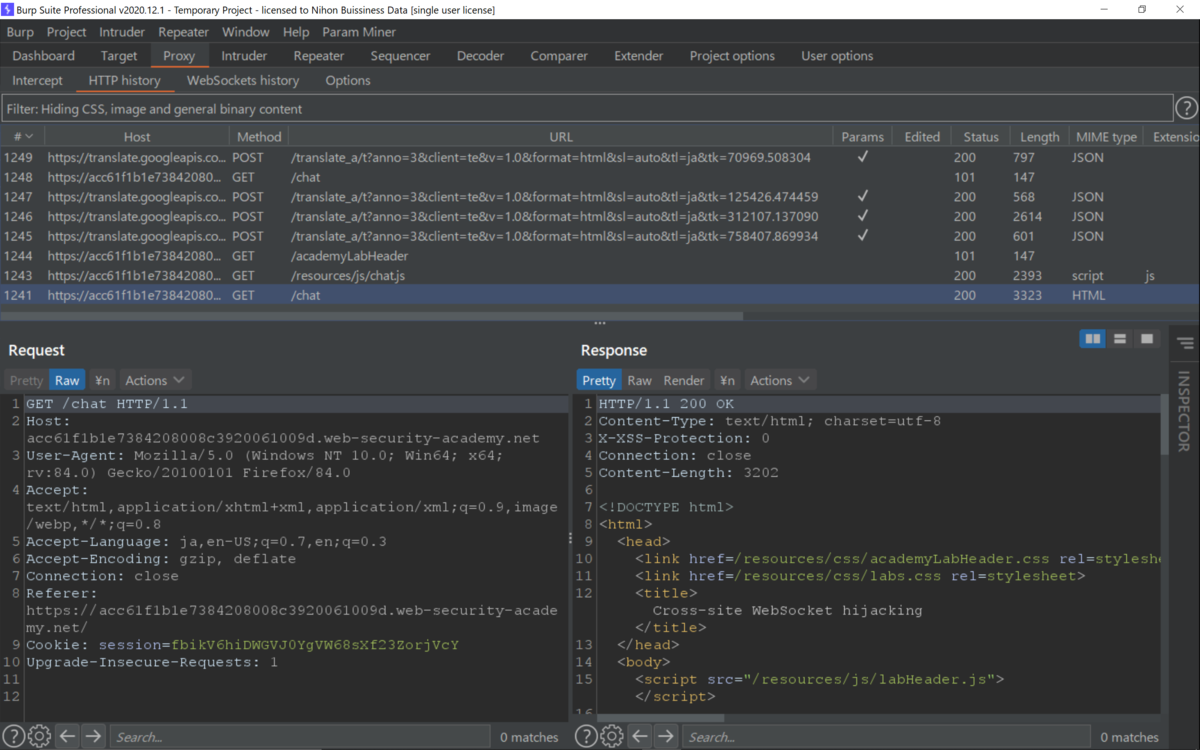Screen dimensions: 1200x750
Task: Open the User options tab
Action: 837,56
